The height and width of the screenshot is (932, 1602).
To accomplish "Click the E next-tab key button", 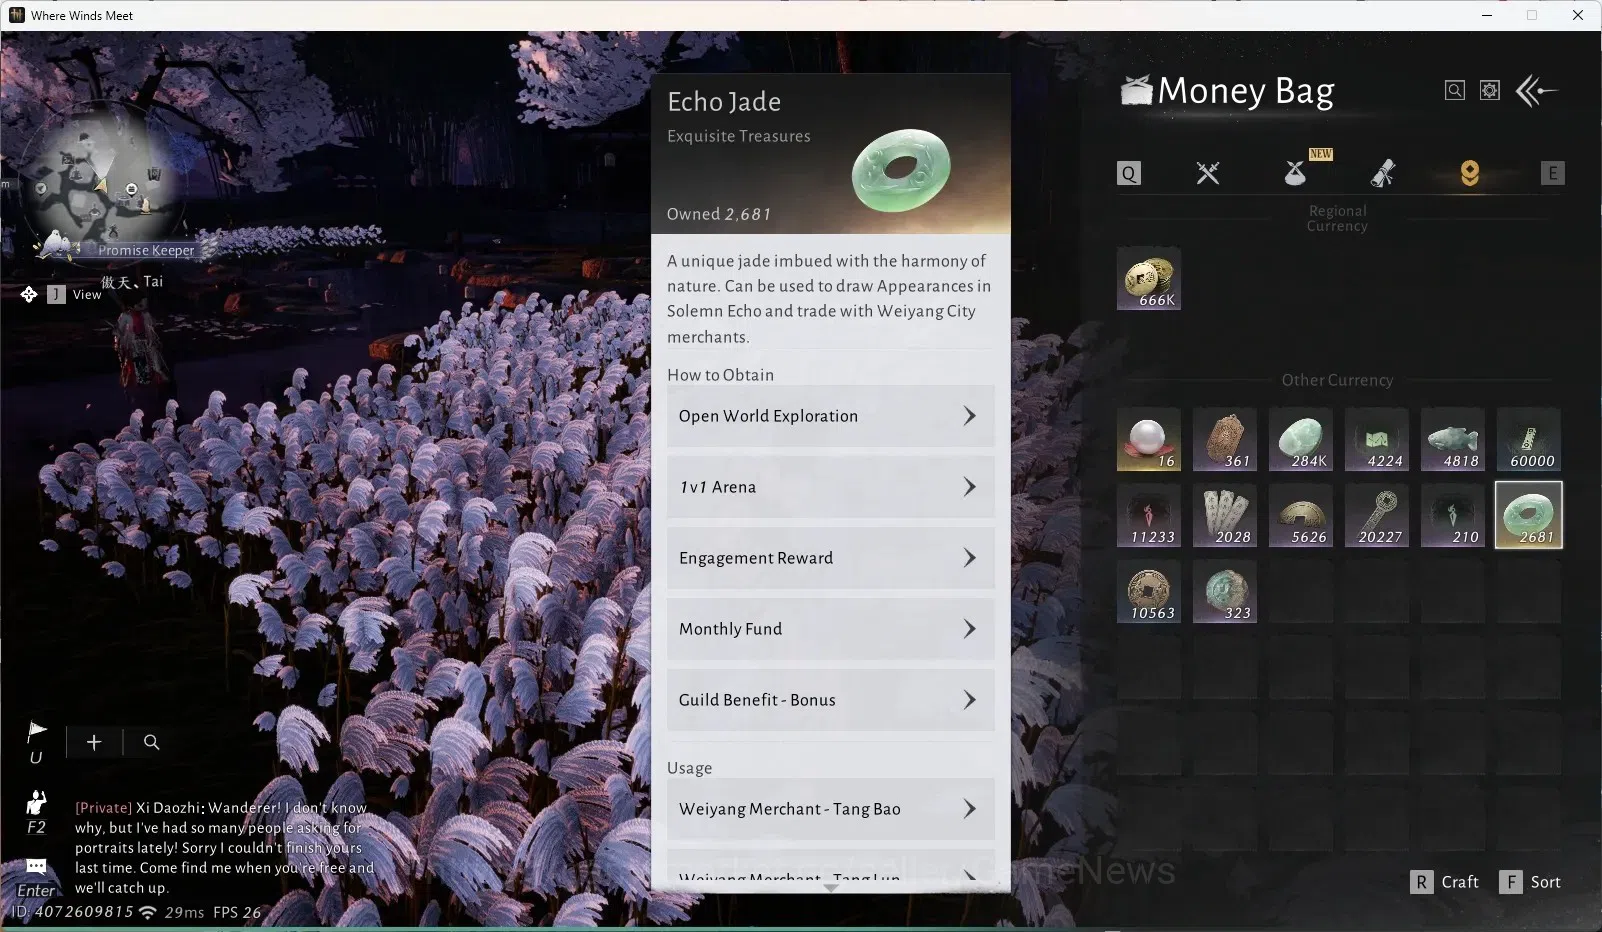I will tap(1553, 173).
